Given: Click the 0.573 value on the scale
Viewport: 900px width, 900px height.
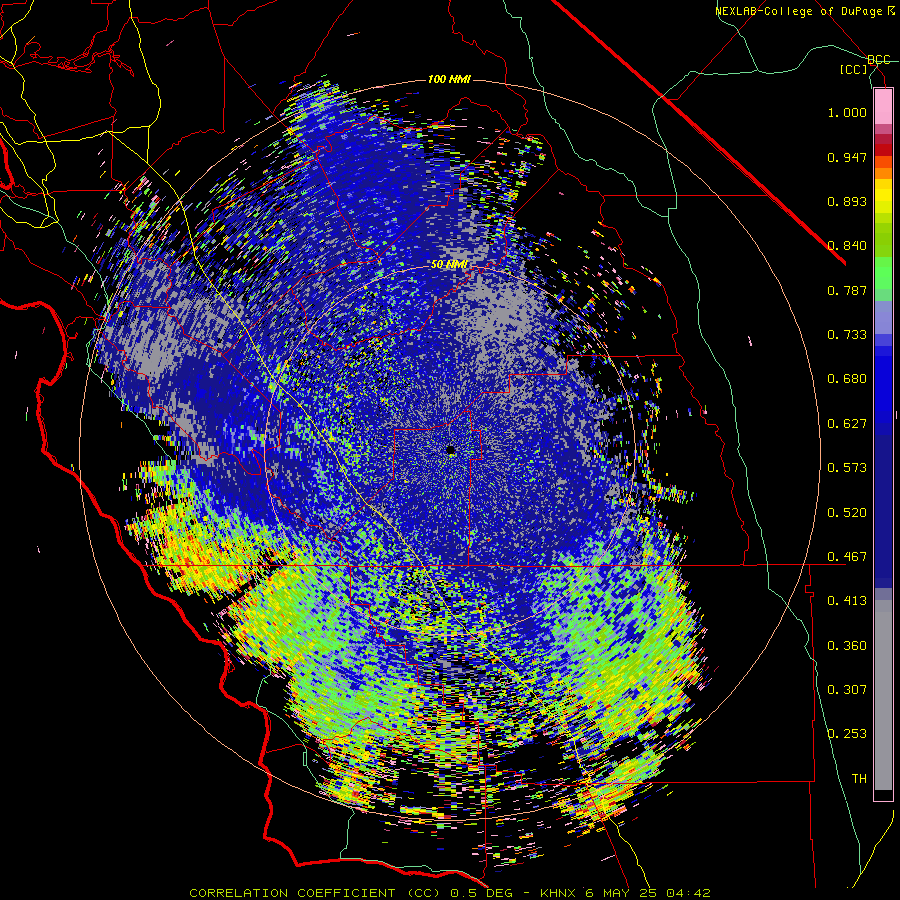Looking at the screenshot, I should click(847, 468).
